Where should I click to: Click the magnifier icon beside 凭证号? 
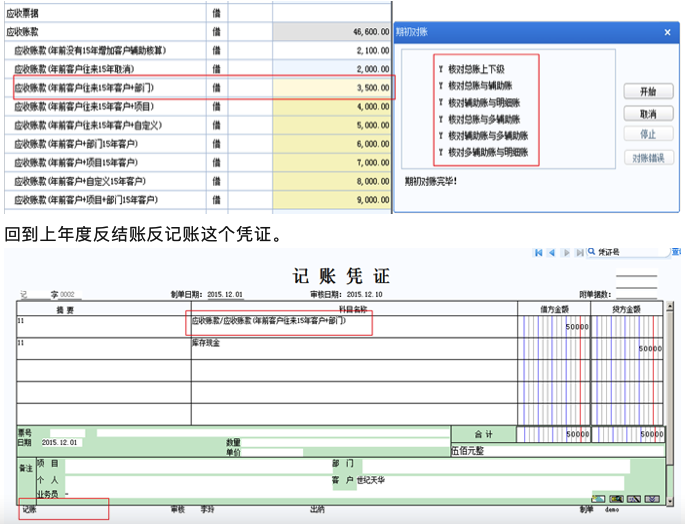point(592,252)
